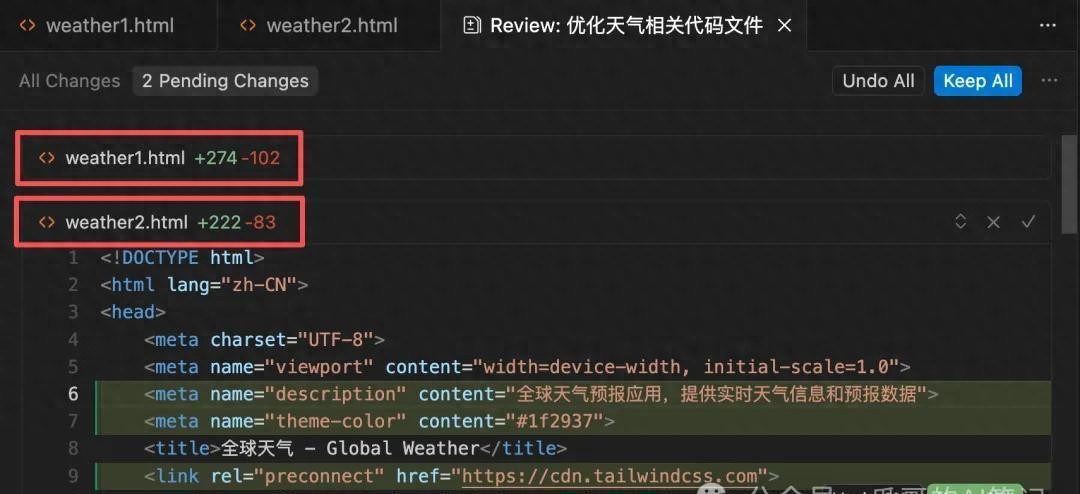This screenshot has height=494, width=1080.
Task: Switch to the weather1.html editor tab
Action: click(x=108, y=25)
